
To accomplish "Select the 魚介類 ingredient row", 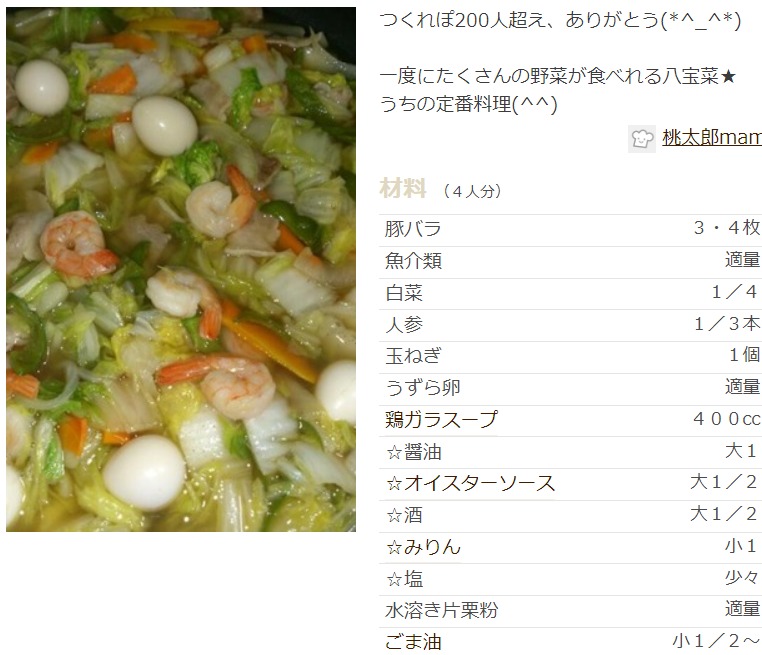I will (x=571, y=261).
